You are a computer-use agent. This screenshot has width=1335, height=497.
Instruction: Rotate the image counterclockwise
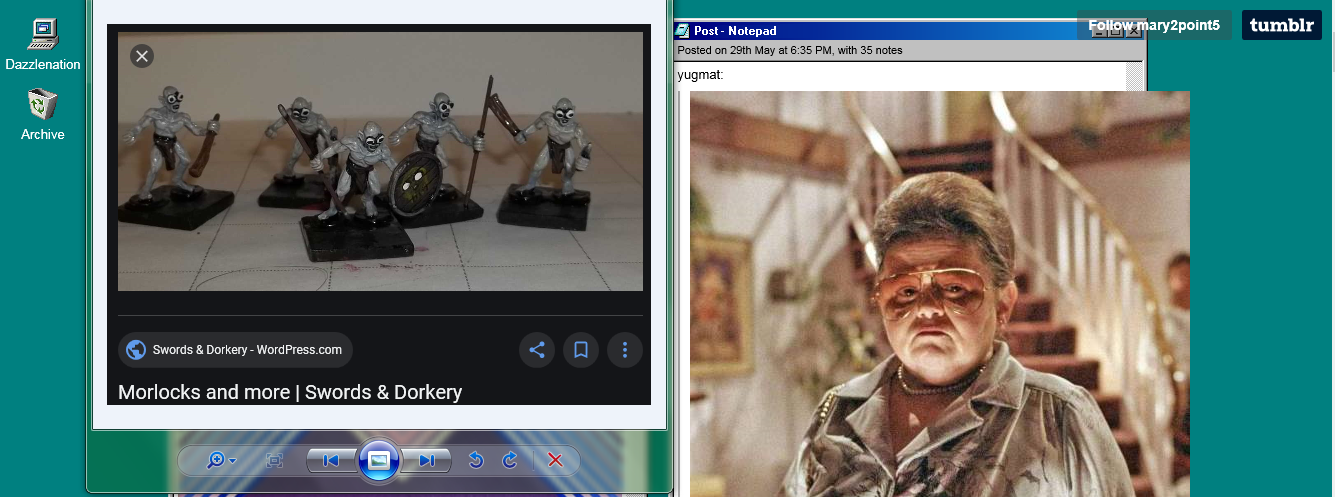pyautogui.click(x=477, y=460)
